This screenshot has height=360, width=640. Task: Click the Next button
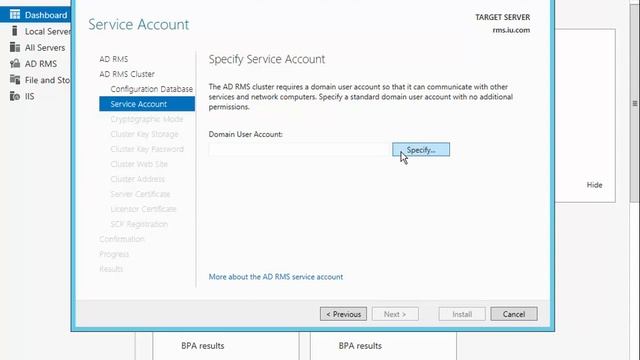click(395, 314)
